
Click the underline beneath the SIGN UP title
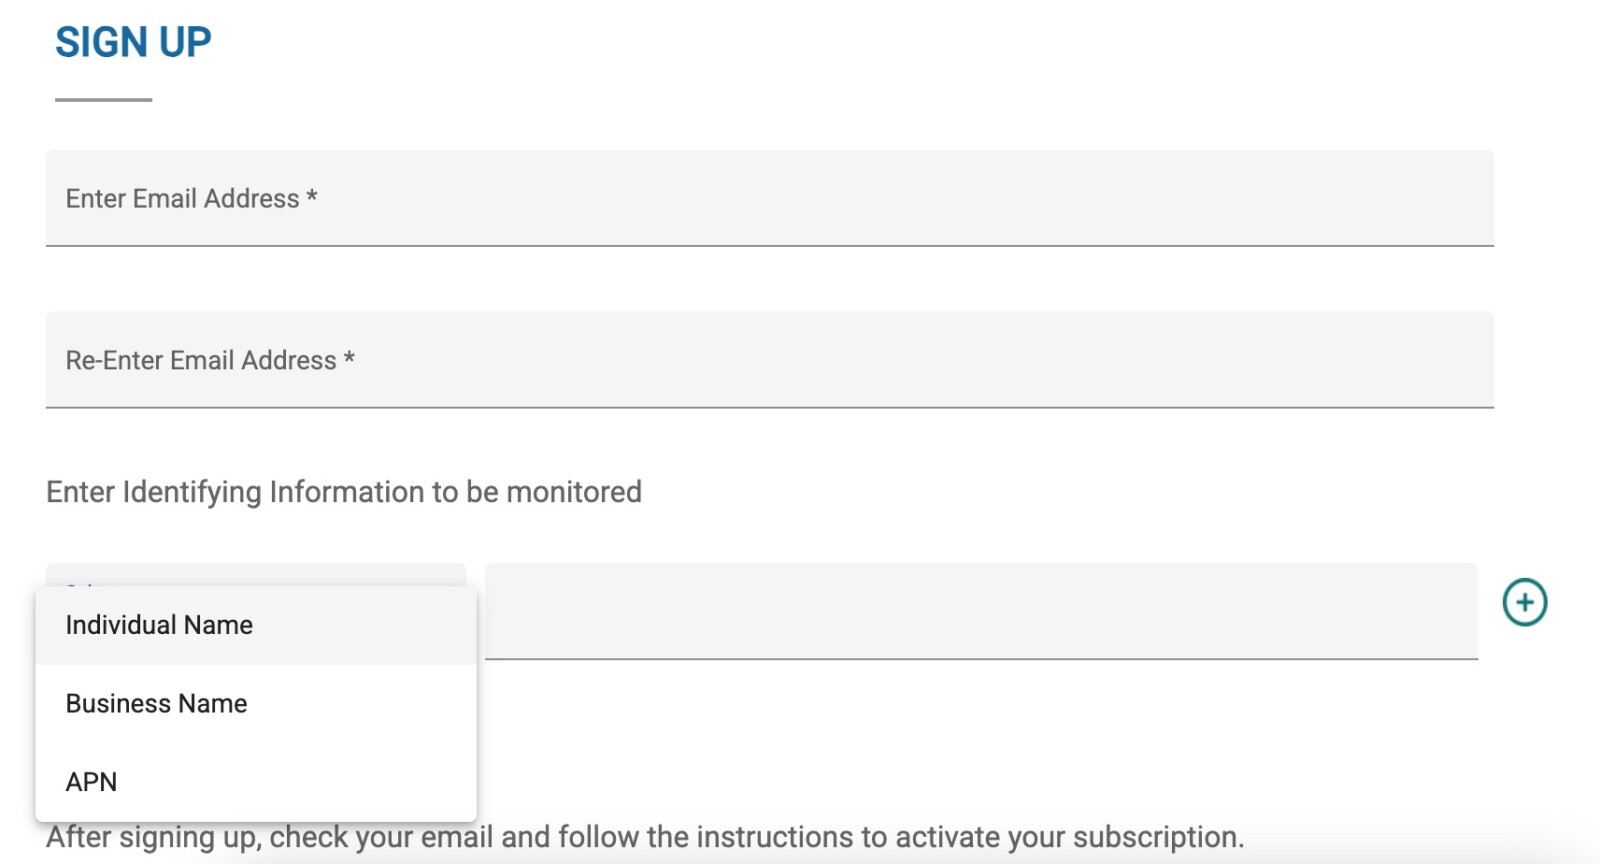click(103, 99)
